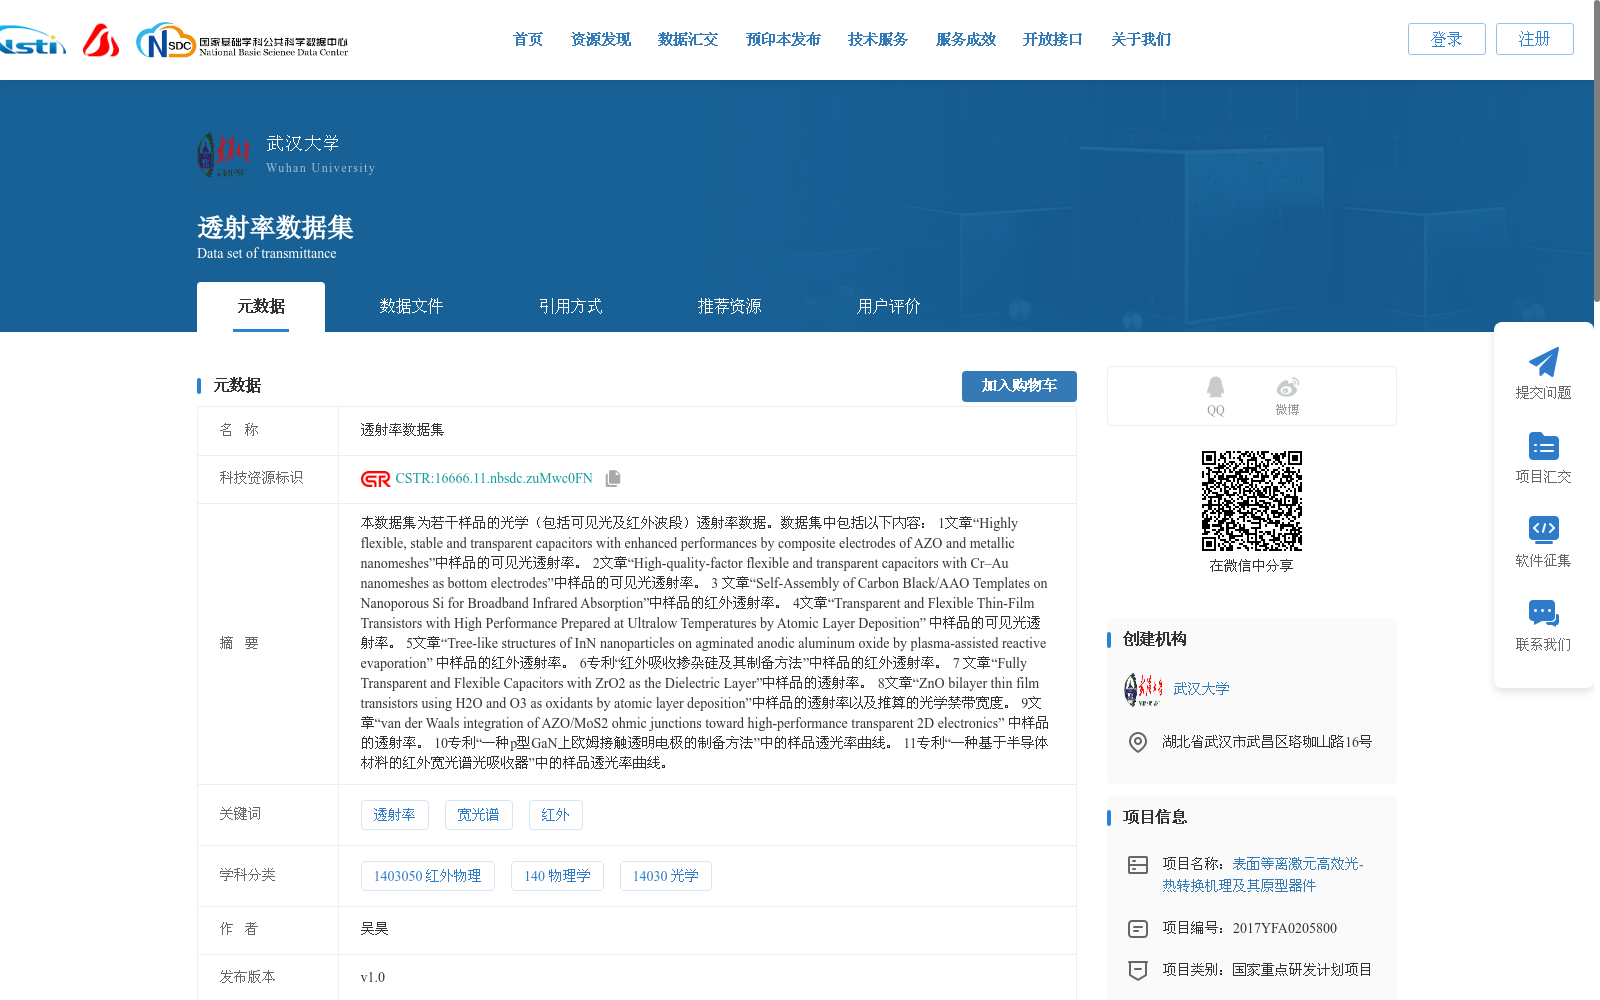Click the 透射率数据集 name cell value
This screenshot has width=1600, height=1000.
(402, 430)
